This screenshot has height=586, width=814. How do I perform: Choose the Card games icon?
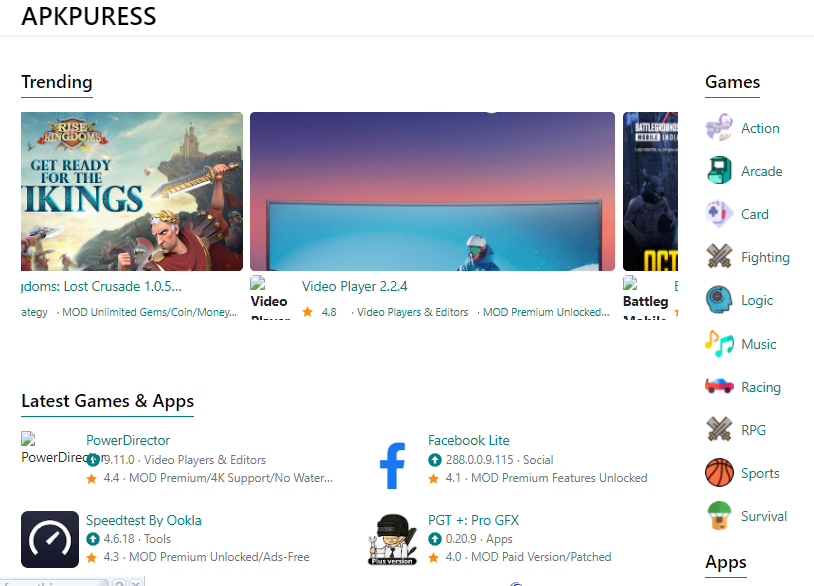[719, 214]
